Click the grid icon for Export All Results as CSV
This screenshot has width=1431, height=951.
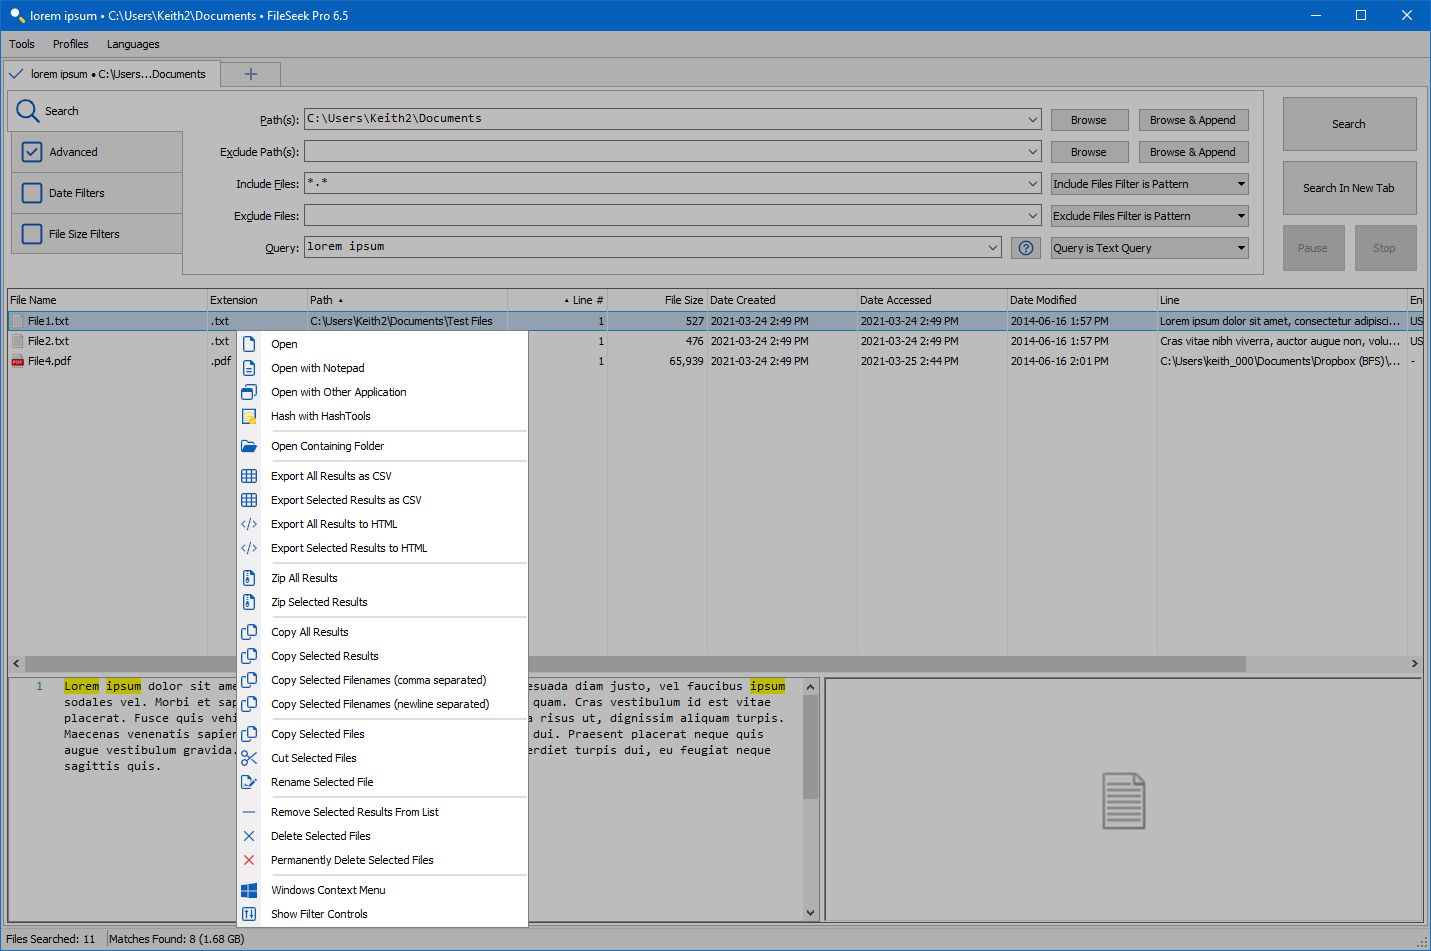click(249, 476)
